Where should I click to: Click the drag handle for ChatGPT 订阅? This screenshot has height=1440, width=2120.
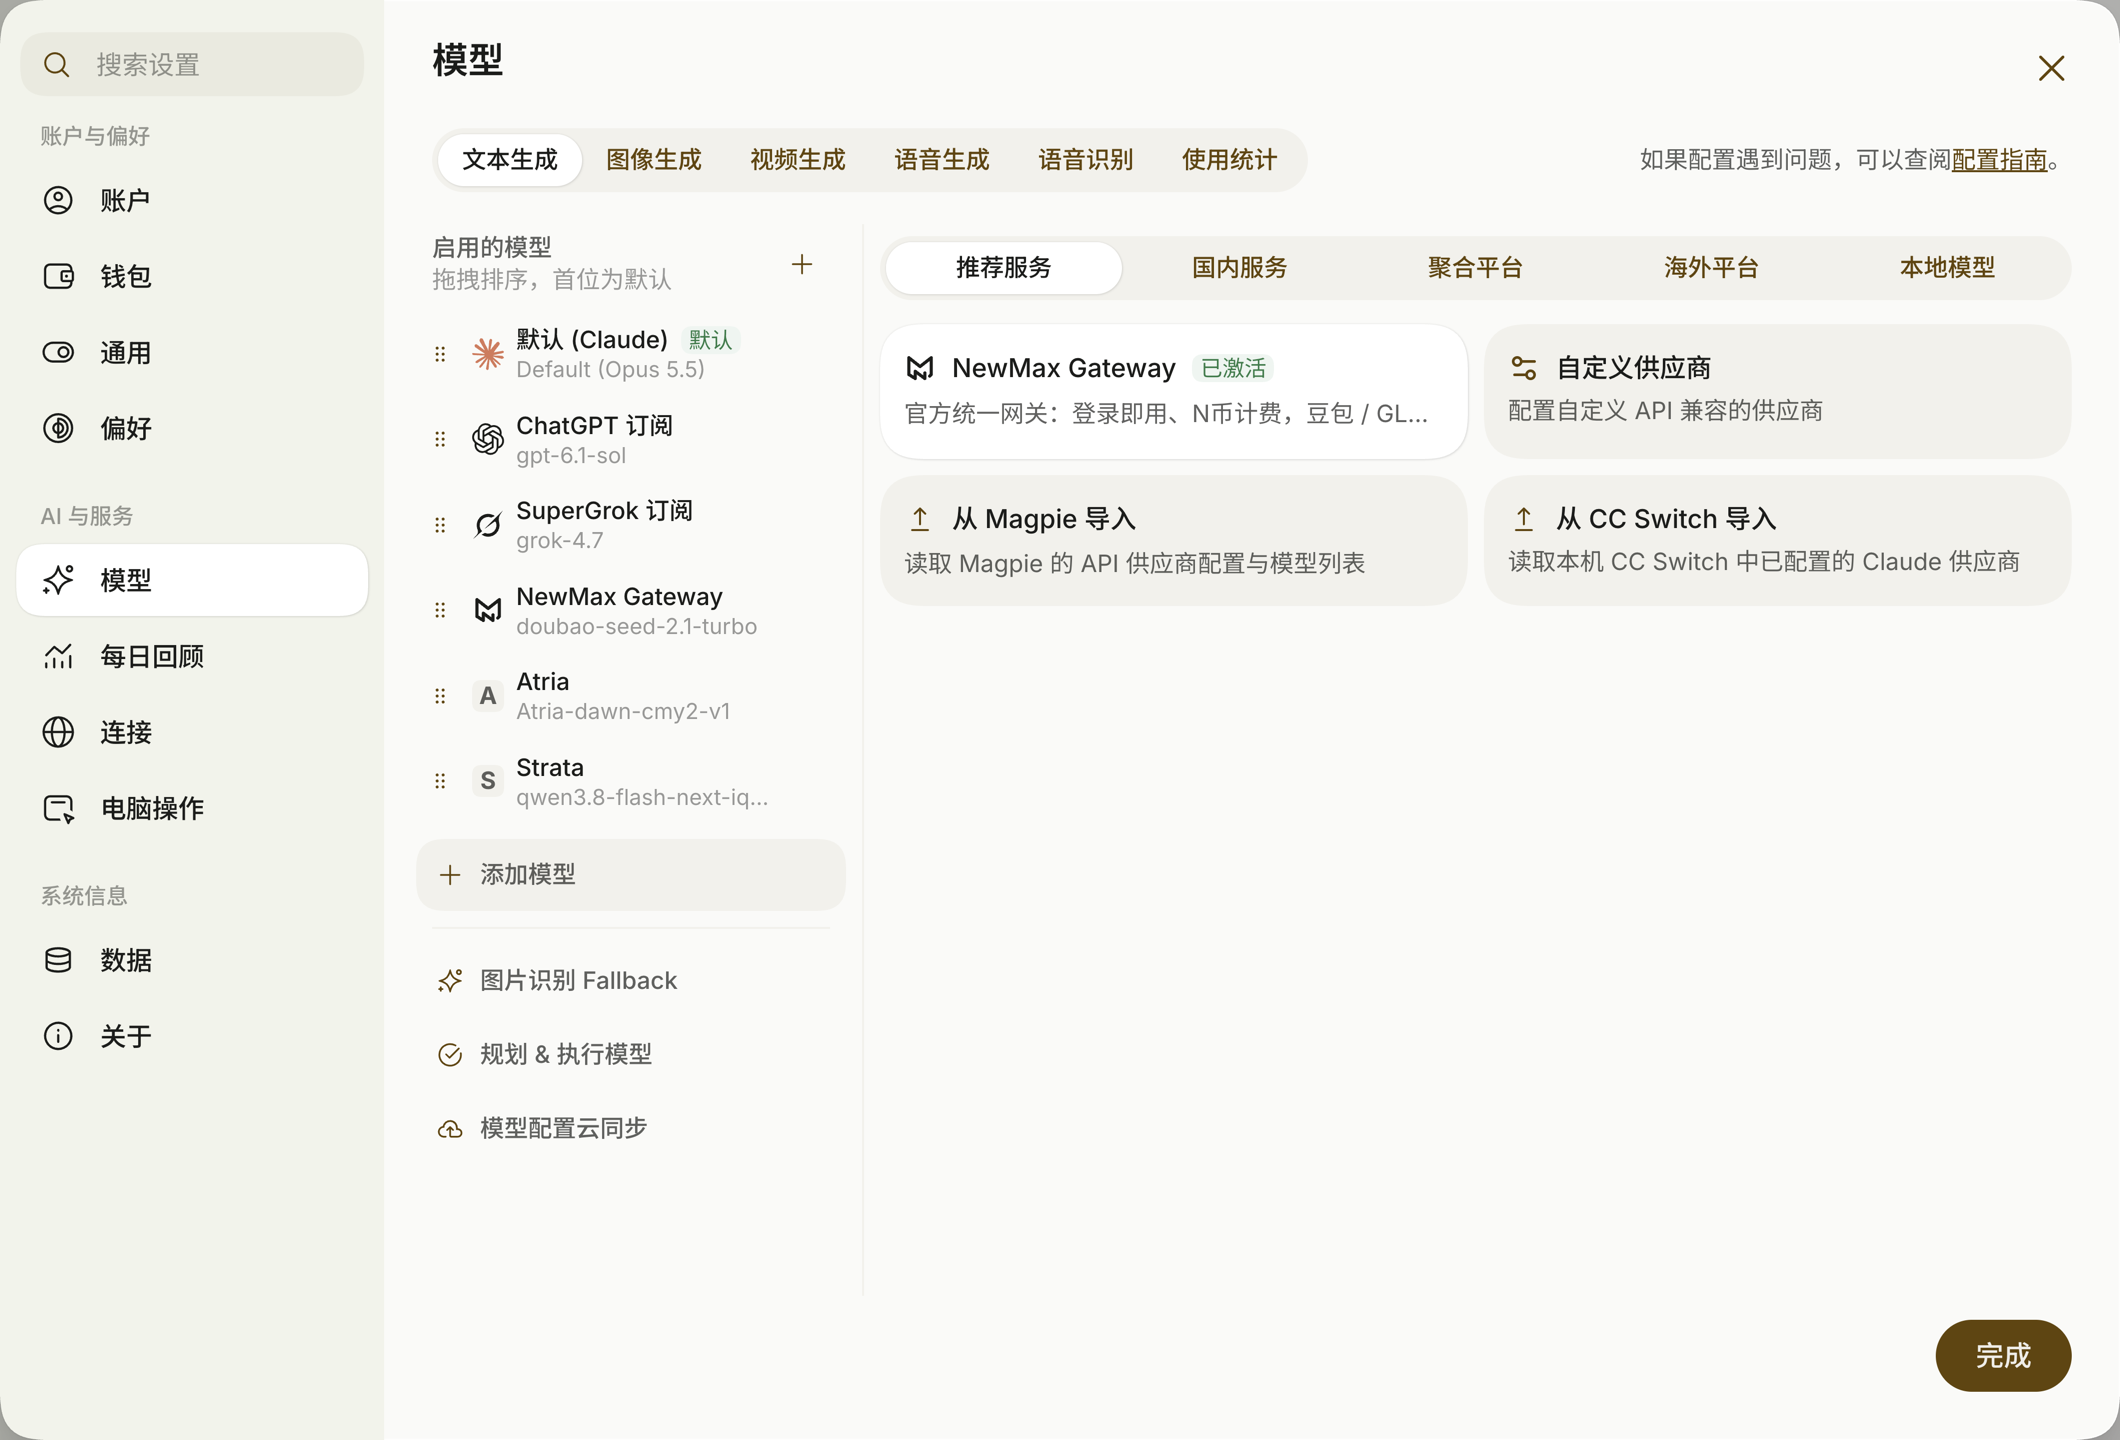[x=440, y=439]
